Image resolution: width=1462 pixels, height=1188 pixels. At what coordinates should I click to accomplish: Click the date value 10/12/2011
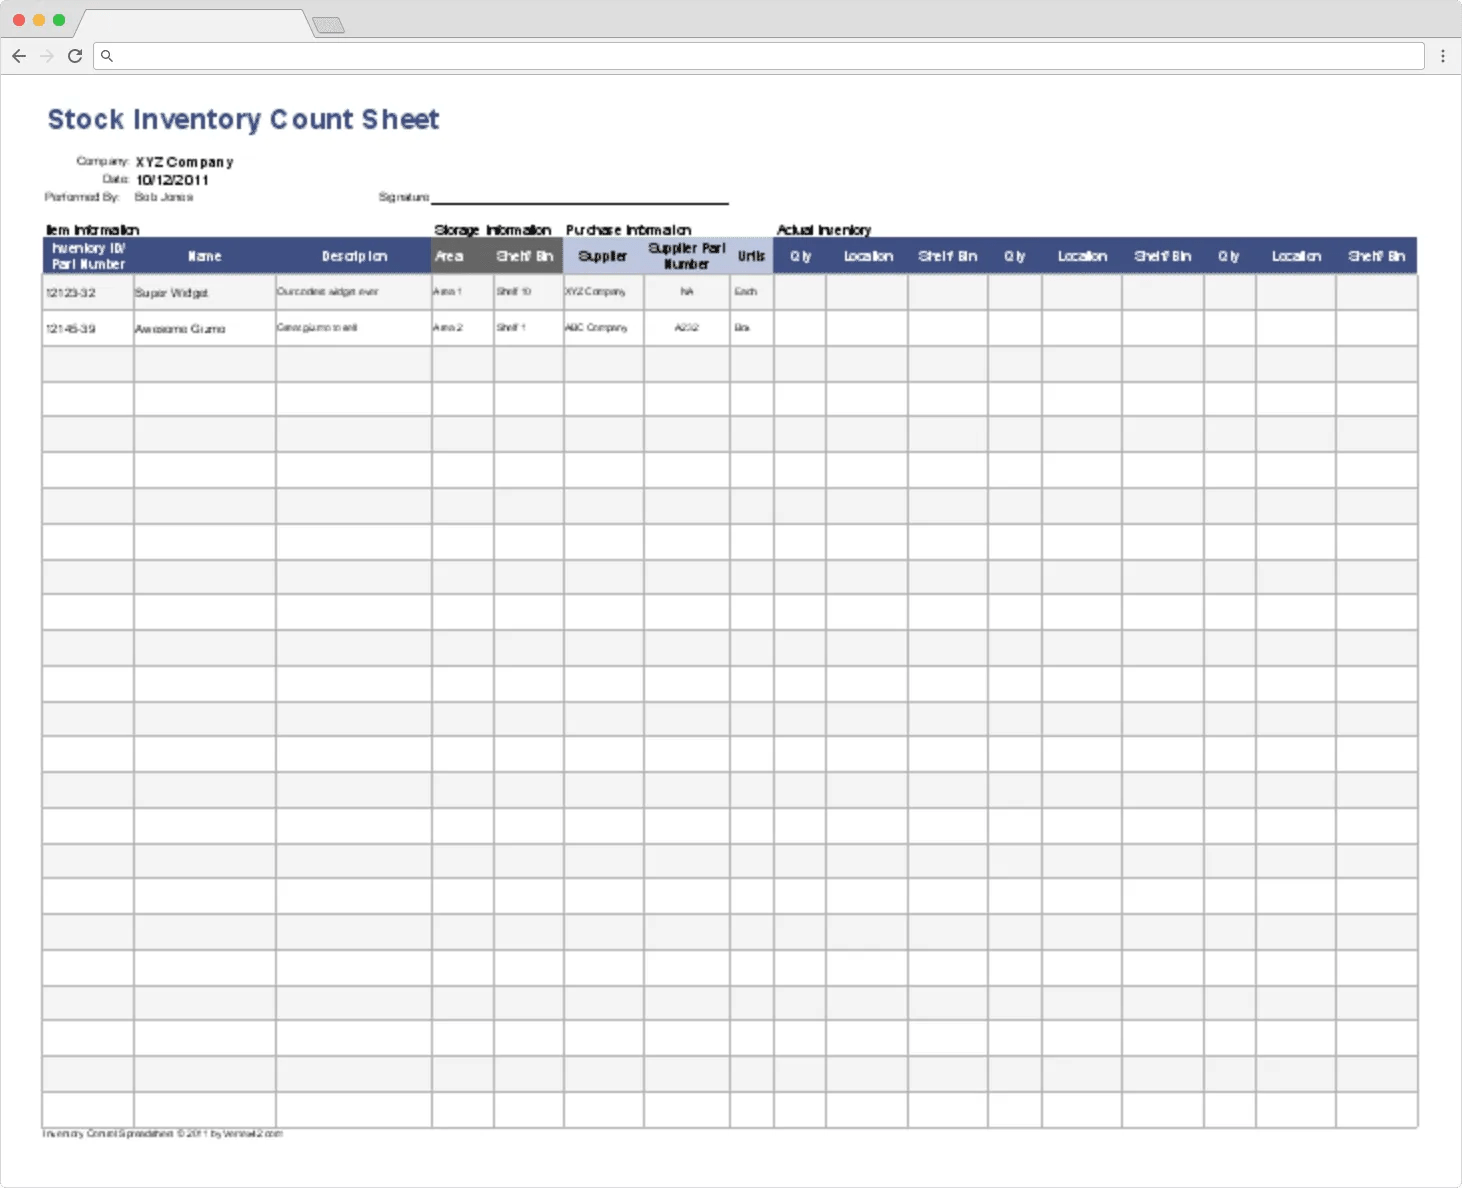coord(174,180)
